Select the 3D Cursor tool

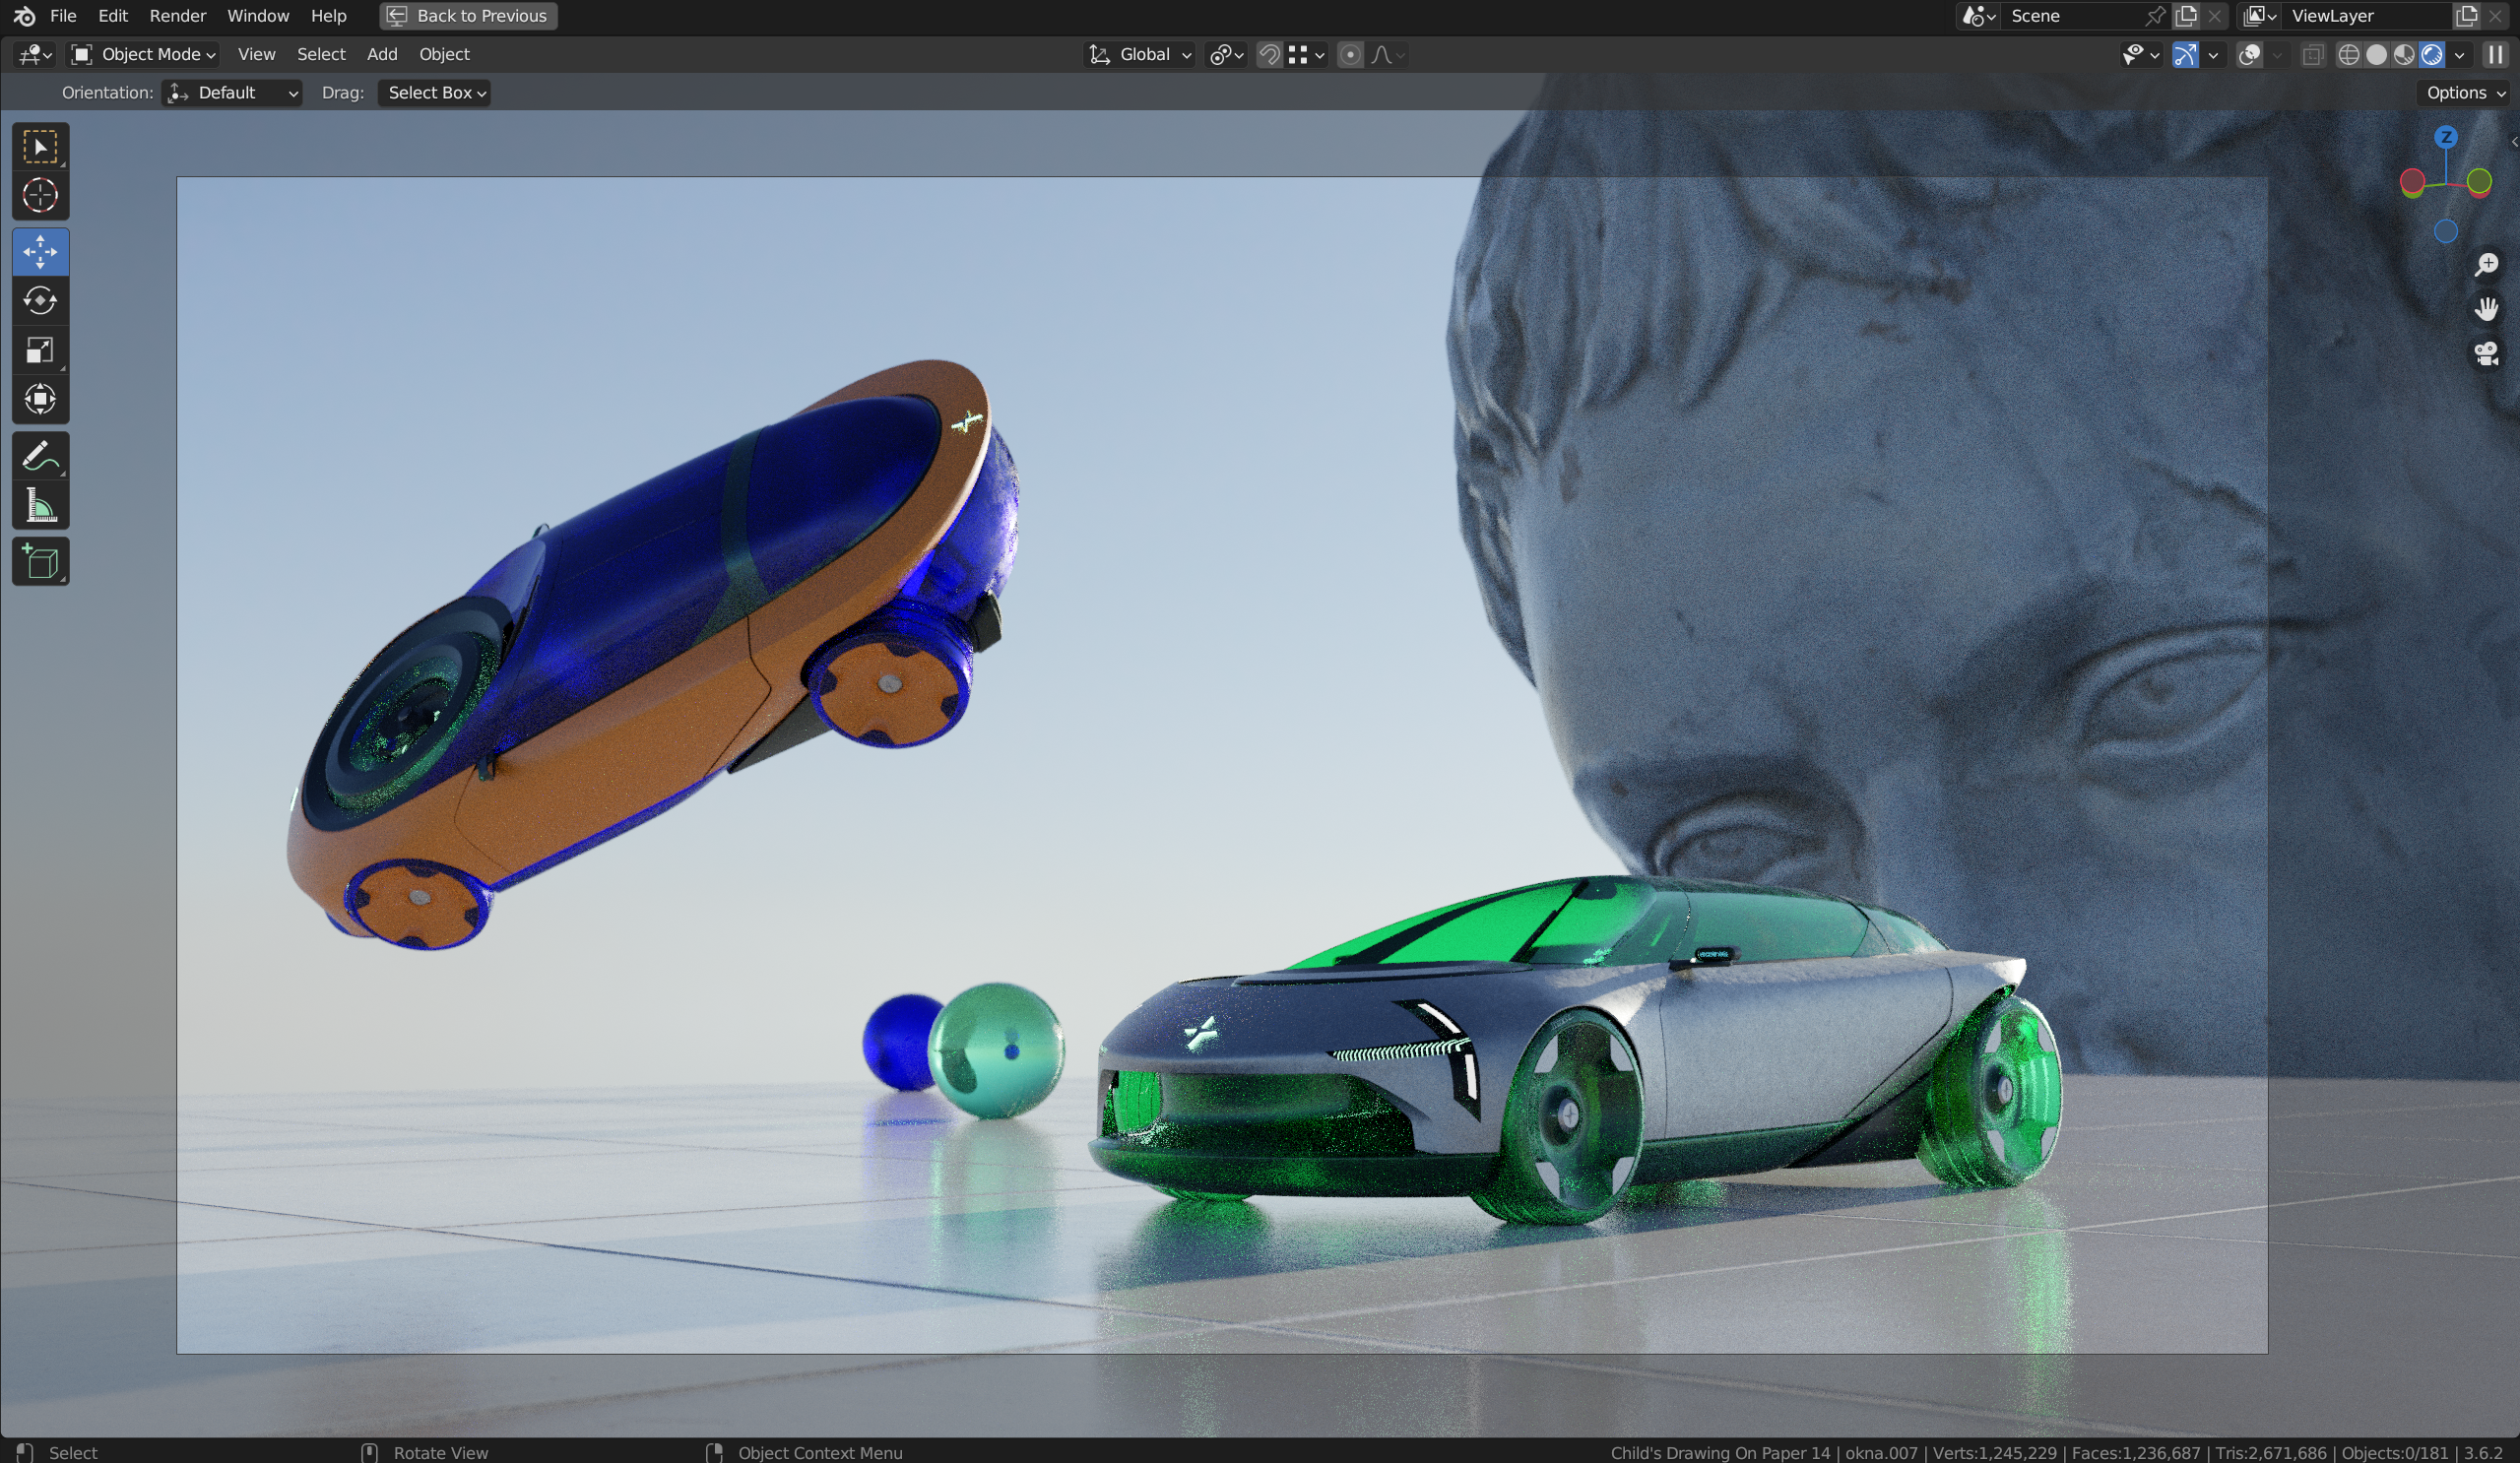tap(40, 196)
